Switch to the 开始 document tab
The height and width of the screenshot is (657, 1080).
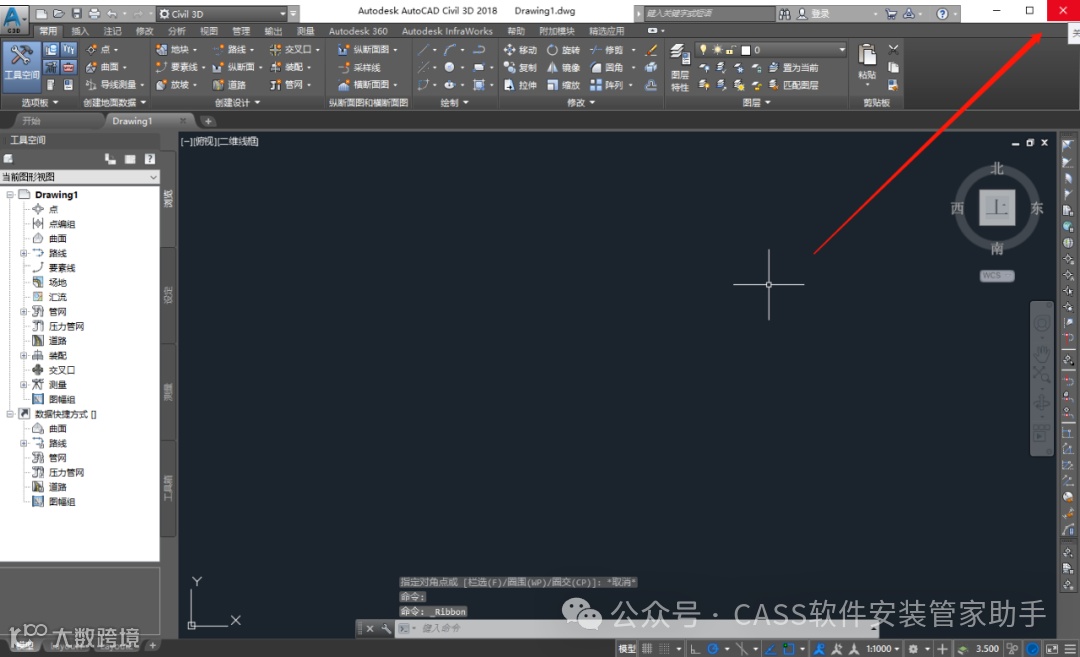click(32, 121)
